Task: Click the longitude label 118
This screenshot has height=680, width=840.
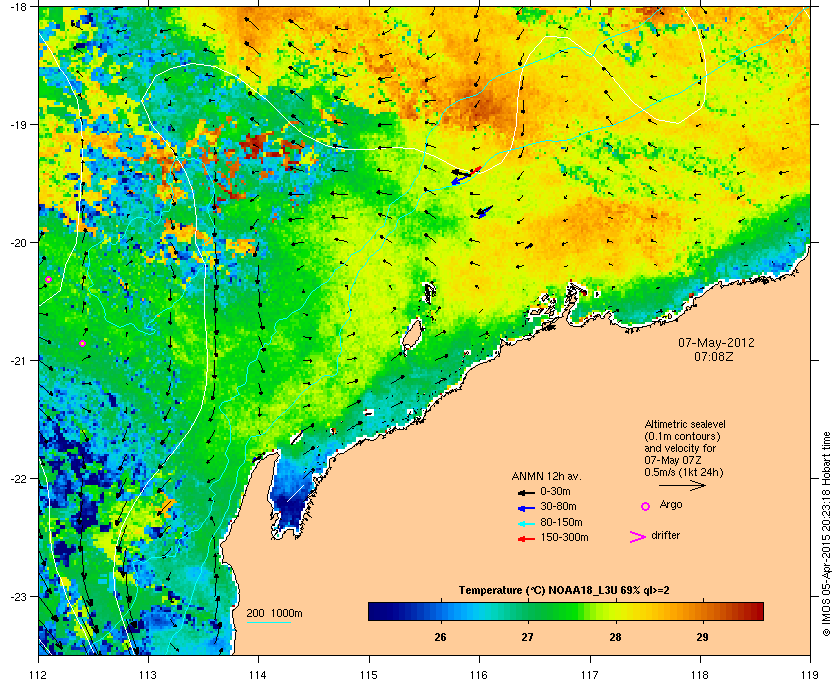Action: (x=700, y=674)
